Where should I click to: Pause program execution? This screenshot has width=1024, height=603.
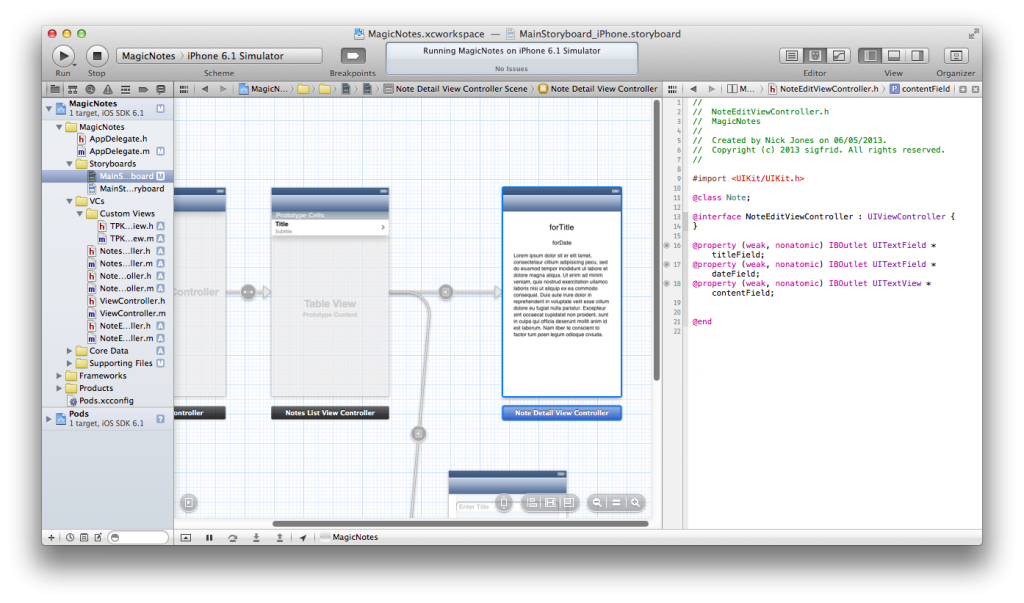[x=209, y=538]
